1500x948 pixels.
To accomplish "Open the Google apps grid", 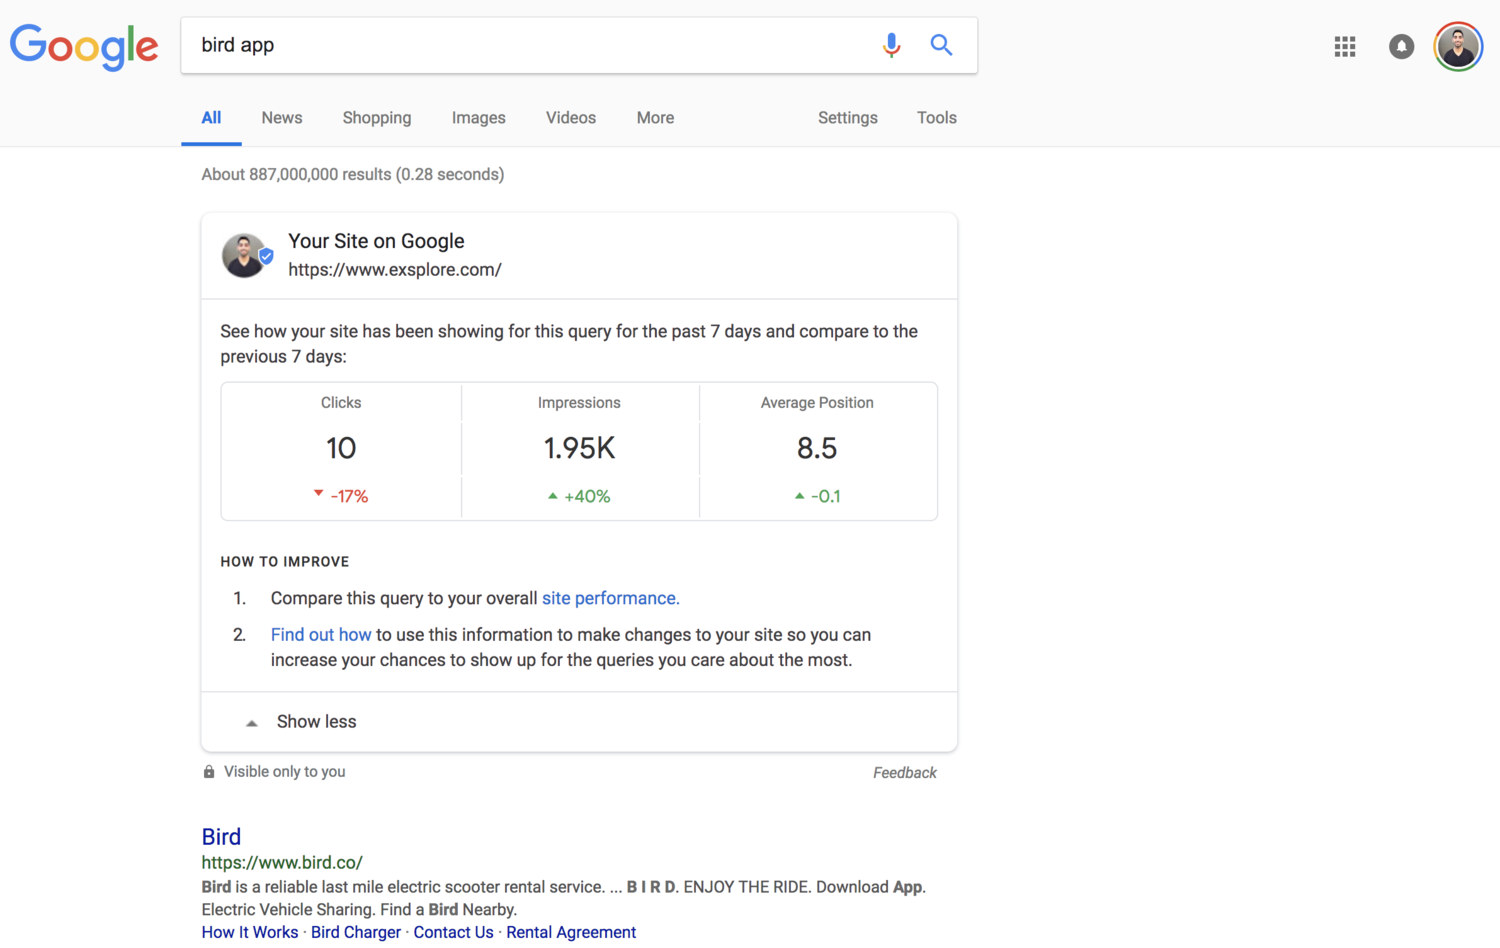I will click(x=1345, y=46).
